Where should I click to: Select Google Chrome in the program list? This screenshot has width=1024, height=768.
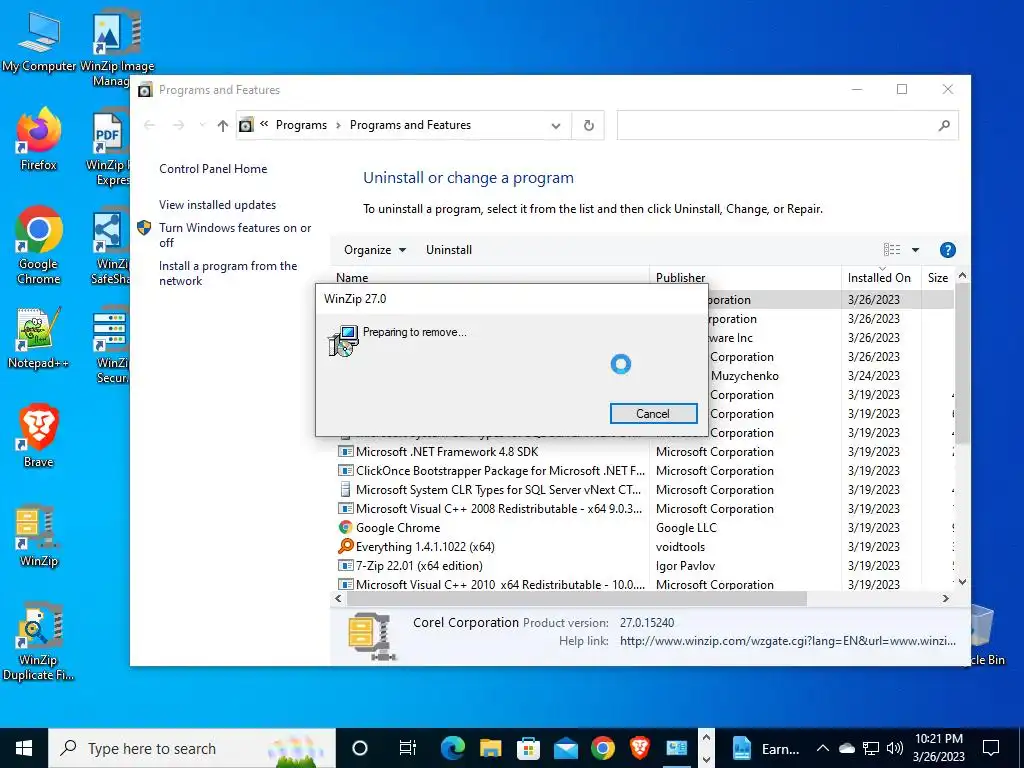pos(643,528)
